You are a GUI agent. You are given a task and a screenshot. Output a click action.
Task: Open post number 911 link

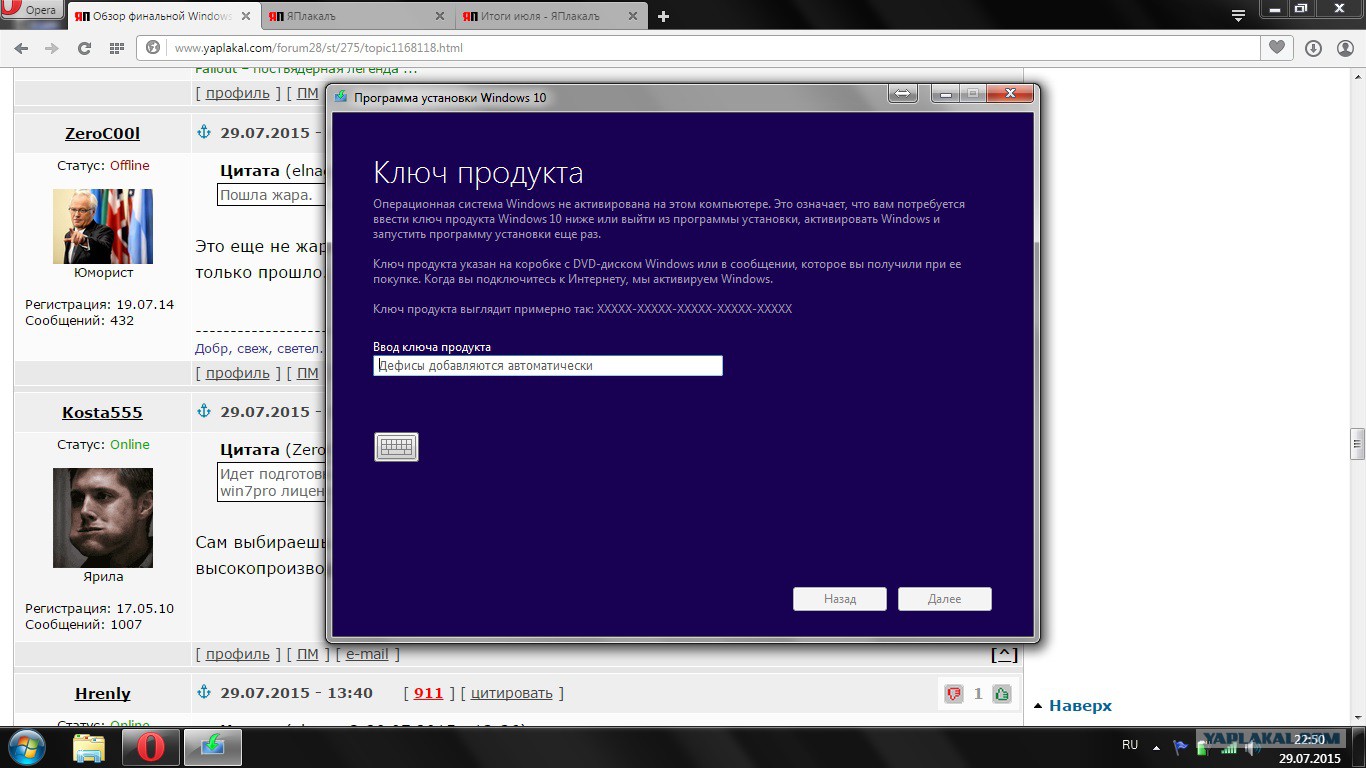click(428, 693)
